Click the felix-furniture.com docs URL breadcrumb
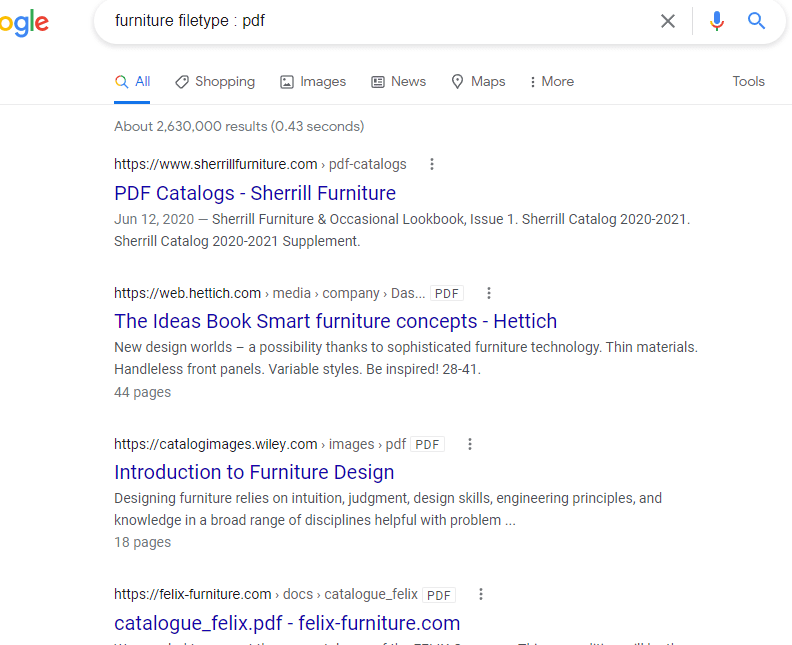The height and width of the screenshot is (645, 792). pyautogui.click(x=266, y=594)
